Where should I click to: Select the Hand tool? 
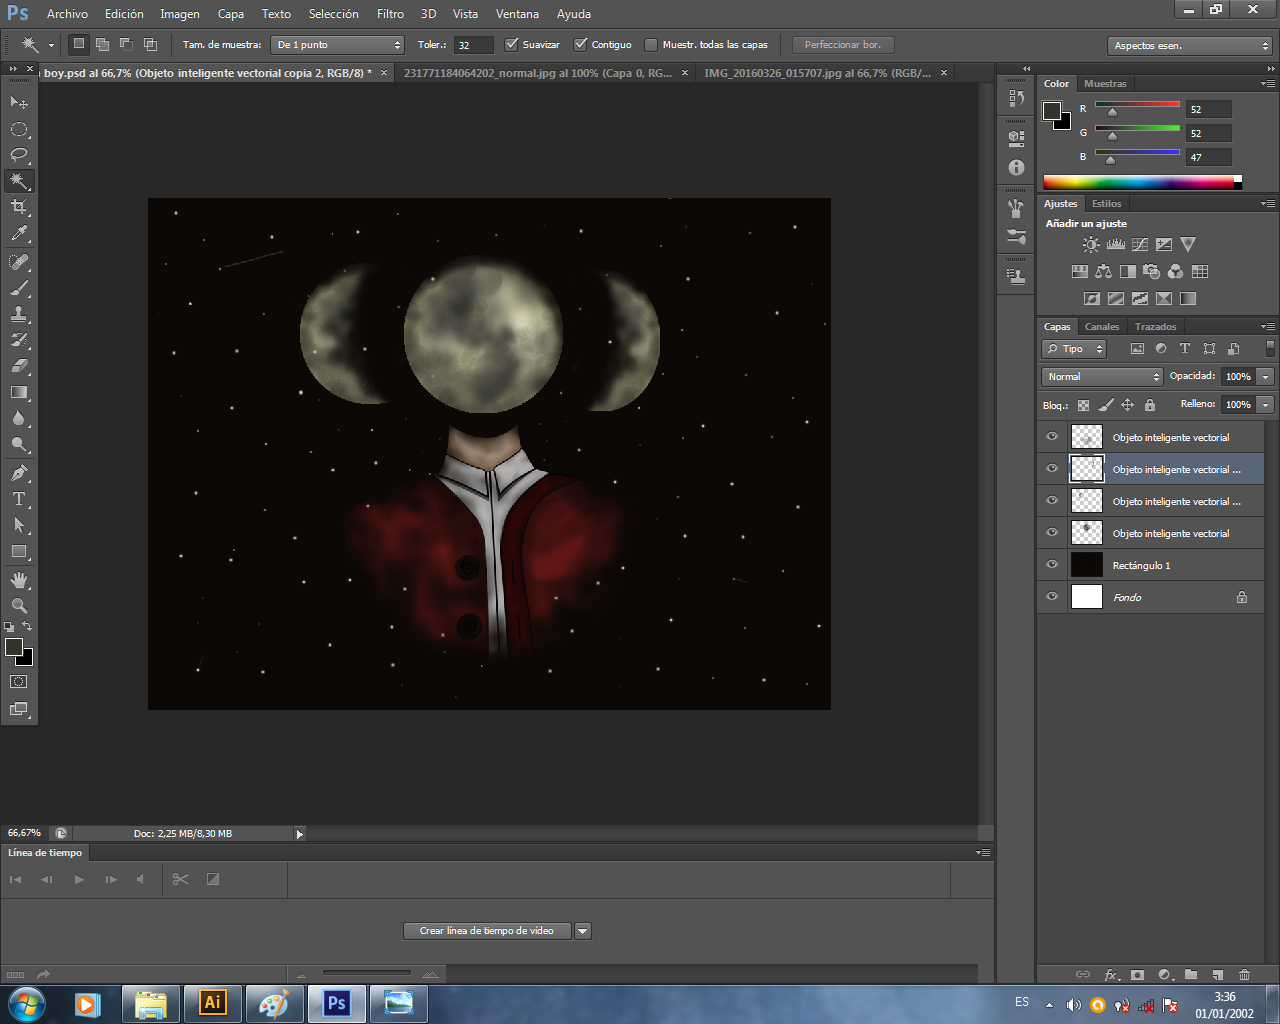pos(19,580)
